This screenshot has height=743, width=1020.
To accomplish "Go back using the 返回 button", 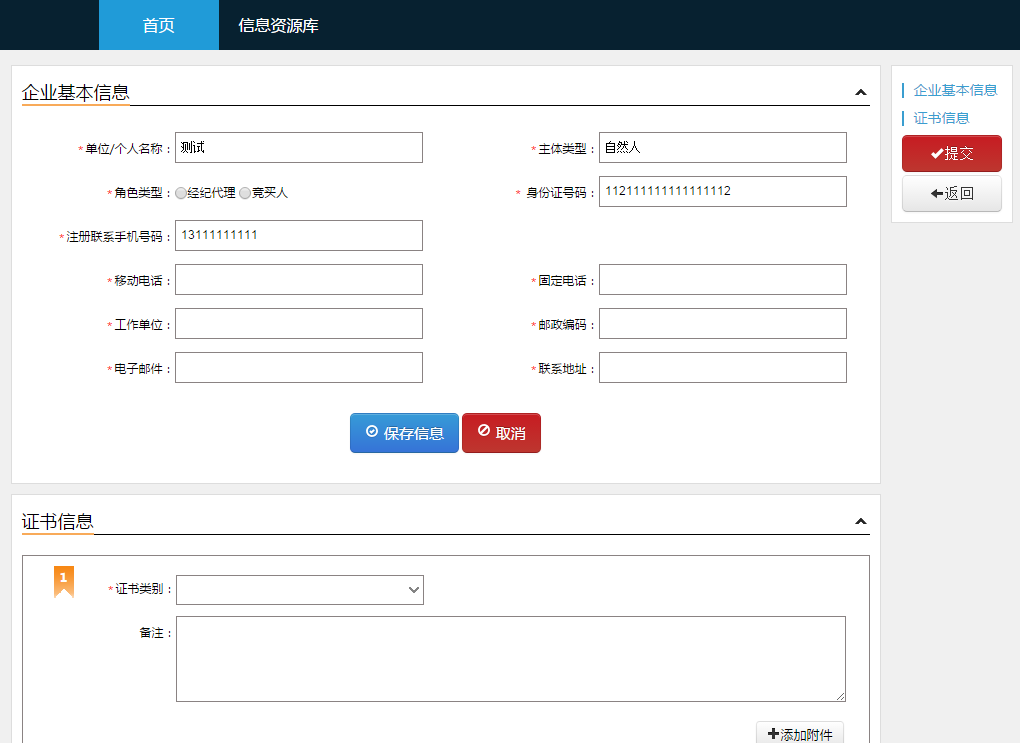I will pyautogui.click(x=951, y=194).
